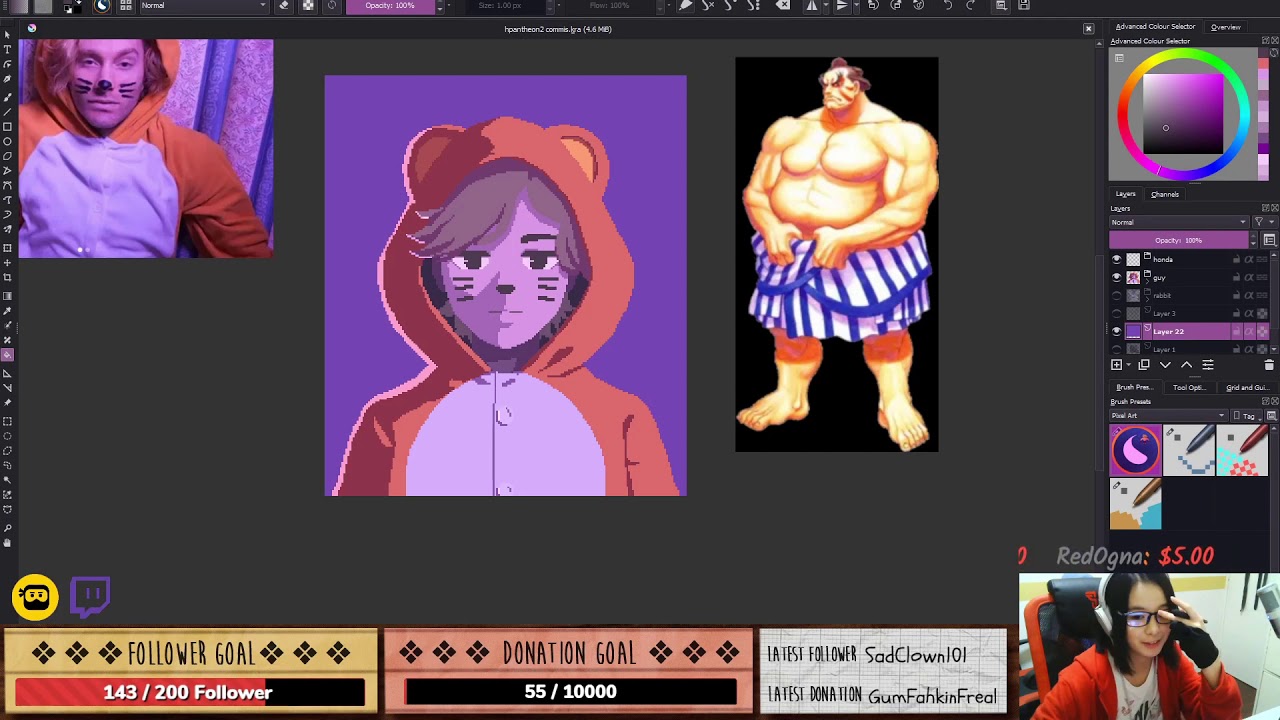The width and height of the screenshot is (1280, 720).
Task: Switch to the Overview tab
Action: 1226,27
